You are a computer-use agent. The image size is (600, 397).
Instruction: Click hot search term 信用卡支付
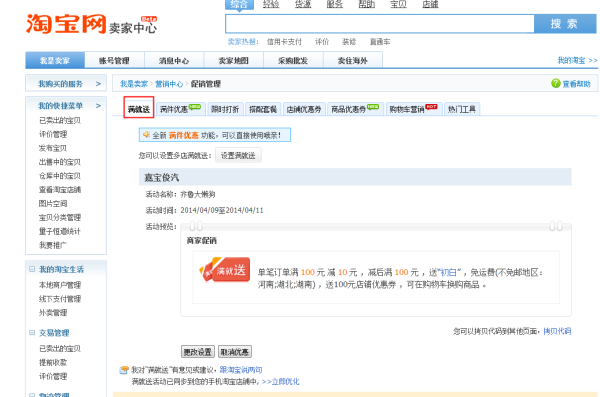click(x=284, y=42)
